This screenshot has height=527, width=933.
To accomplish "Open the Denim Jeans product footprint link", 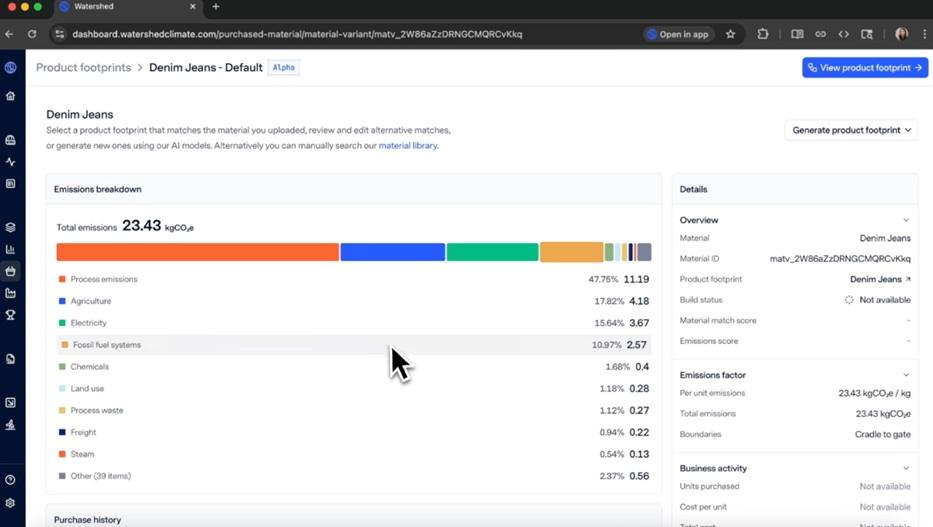I will (x=880, y=280).
